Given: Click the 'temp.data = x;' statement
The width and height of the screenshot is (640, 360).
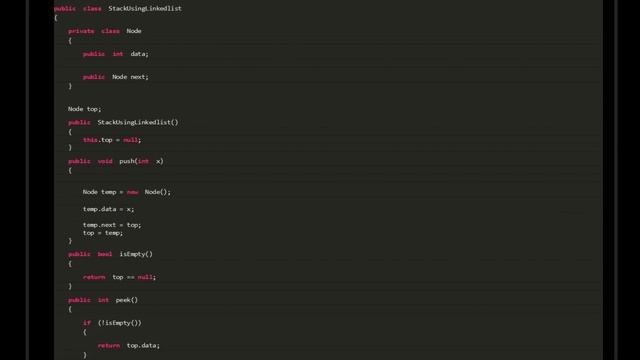Looking at the screenshot, I should tap(108, 209).
